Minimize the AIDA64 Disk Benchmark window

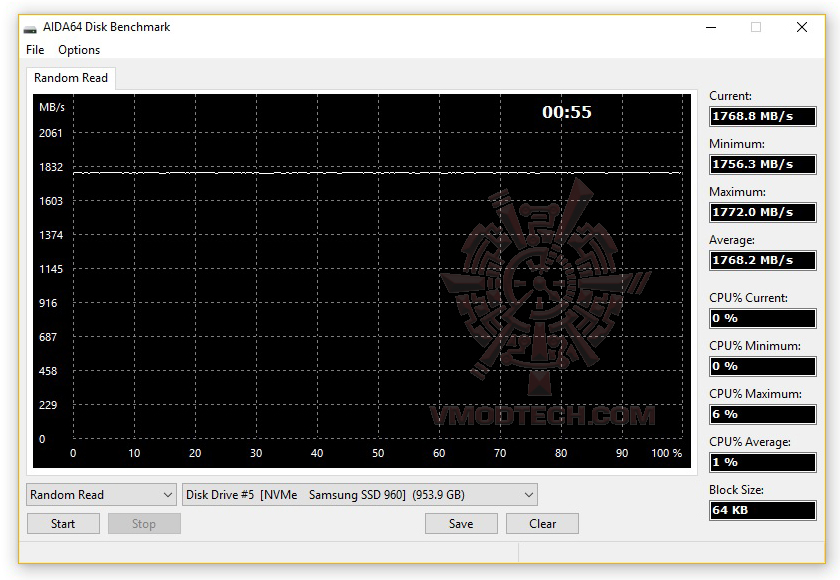coord(711,27)
